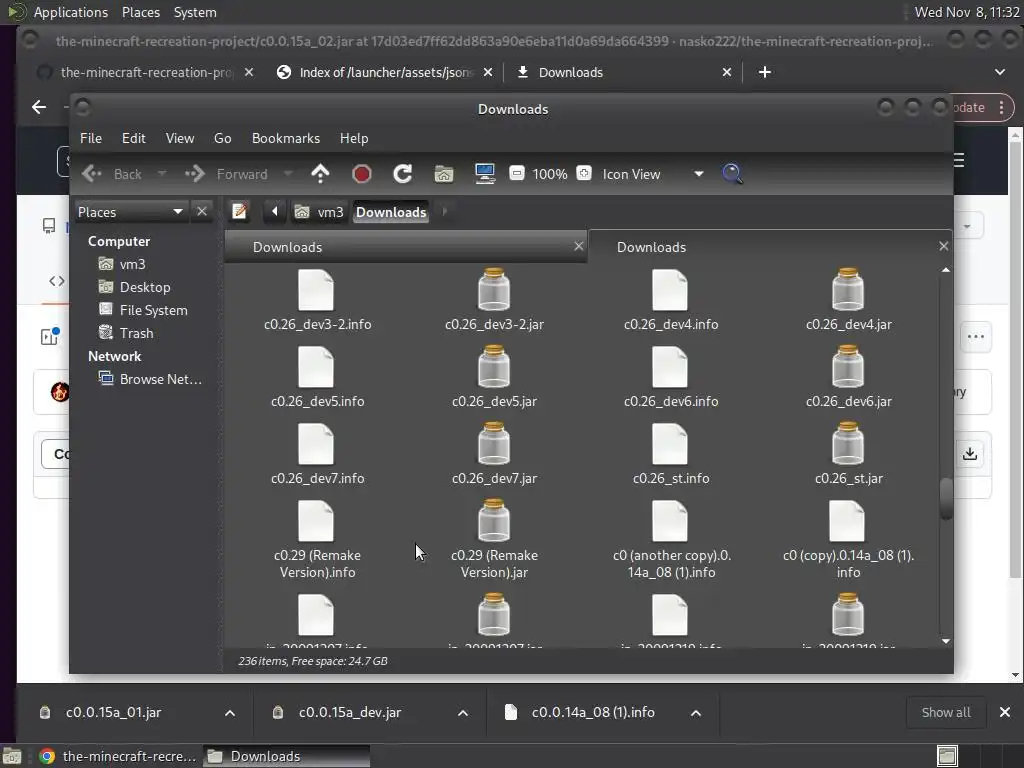This screenshot has height=768, width=1024.
Task: Select c0.26_dev6.info document icon
Action: pos(670,367)
